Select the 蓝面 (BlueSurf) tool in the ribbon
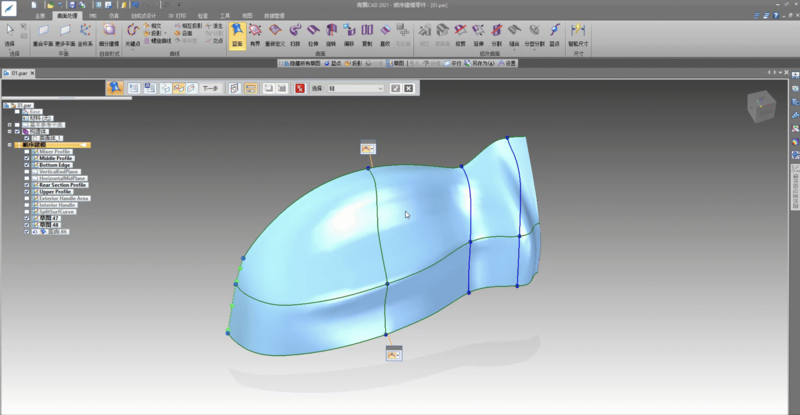The width and height of the screenshot is (800, 415). 237,34
